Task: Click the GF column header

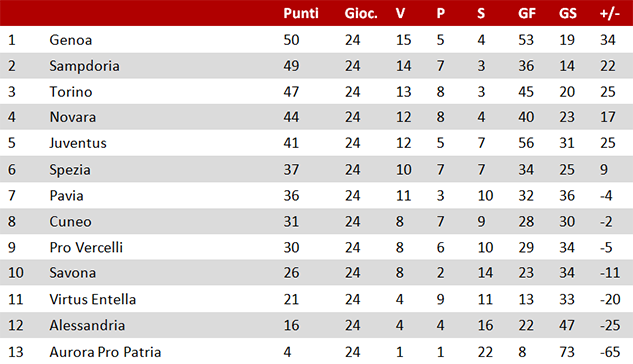Action: (x=527, y=13)
